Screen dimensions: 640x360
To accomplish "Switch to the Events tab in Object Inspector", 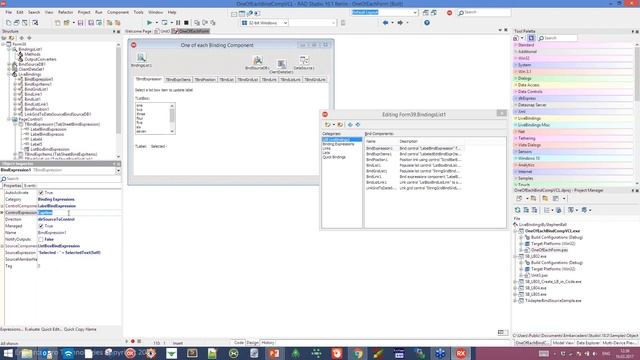I will click(x=30, y=186).
